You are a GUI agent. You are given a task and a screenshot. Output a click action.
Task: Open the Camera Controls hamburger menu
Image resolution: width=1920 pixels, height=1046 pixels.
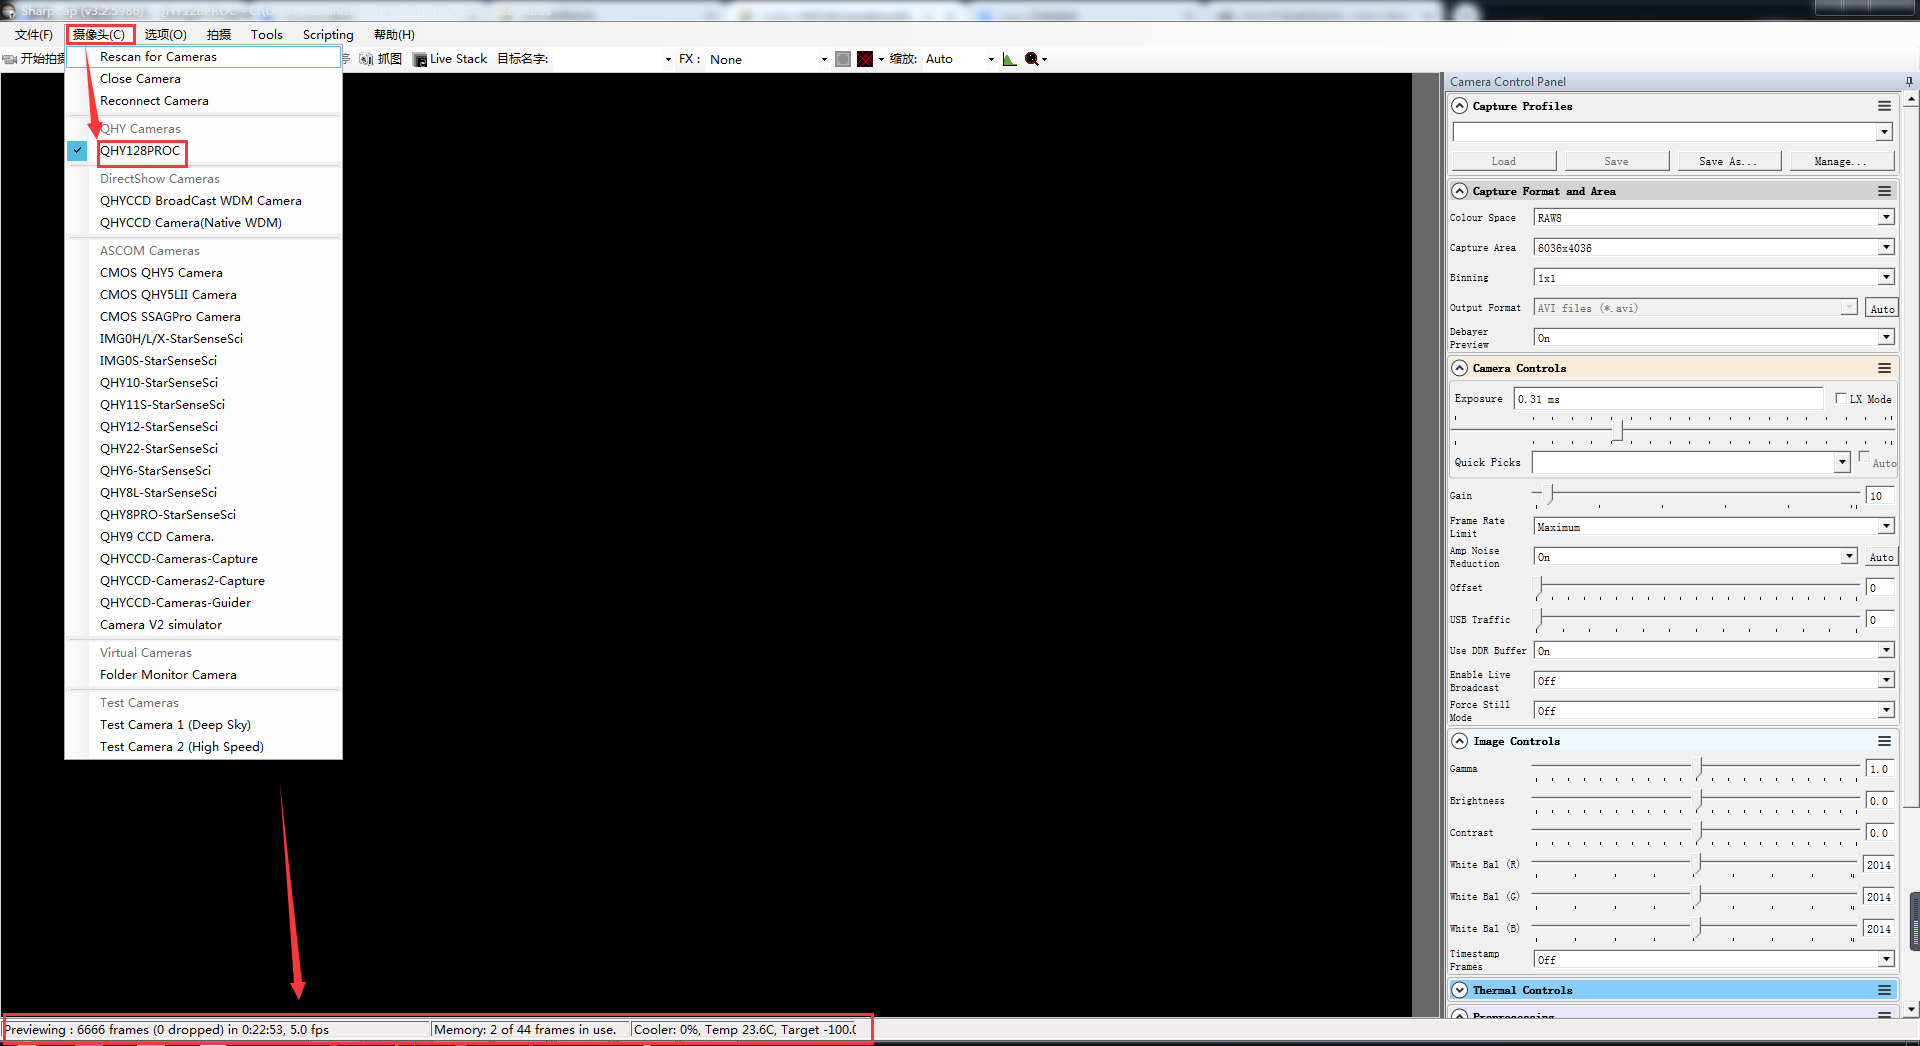coord(1884,368)
